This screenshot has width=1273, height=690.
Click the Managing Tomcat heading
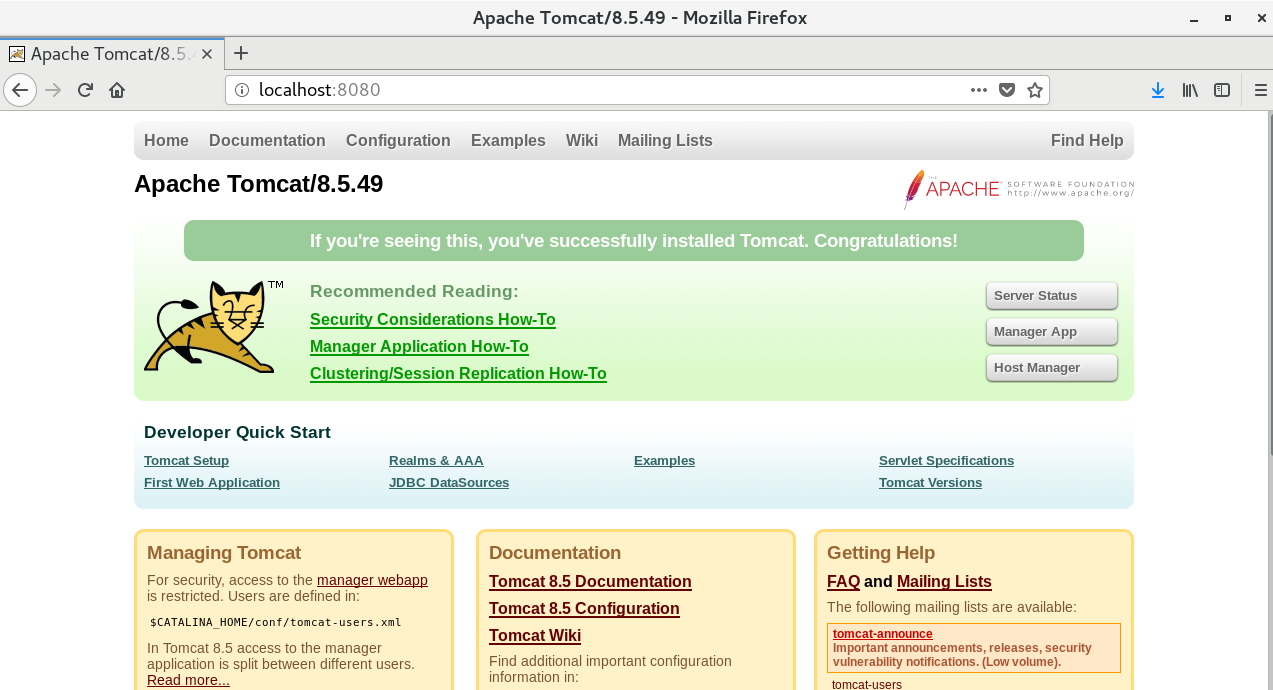pos(224,553)
